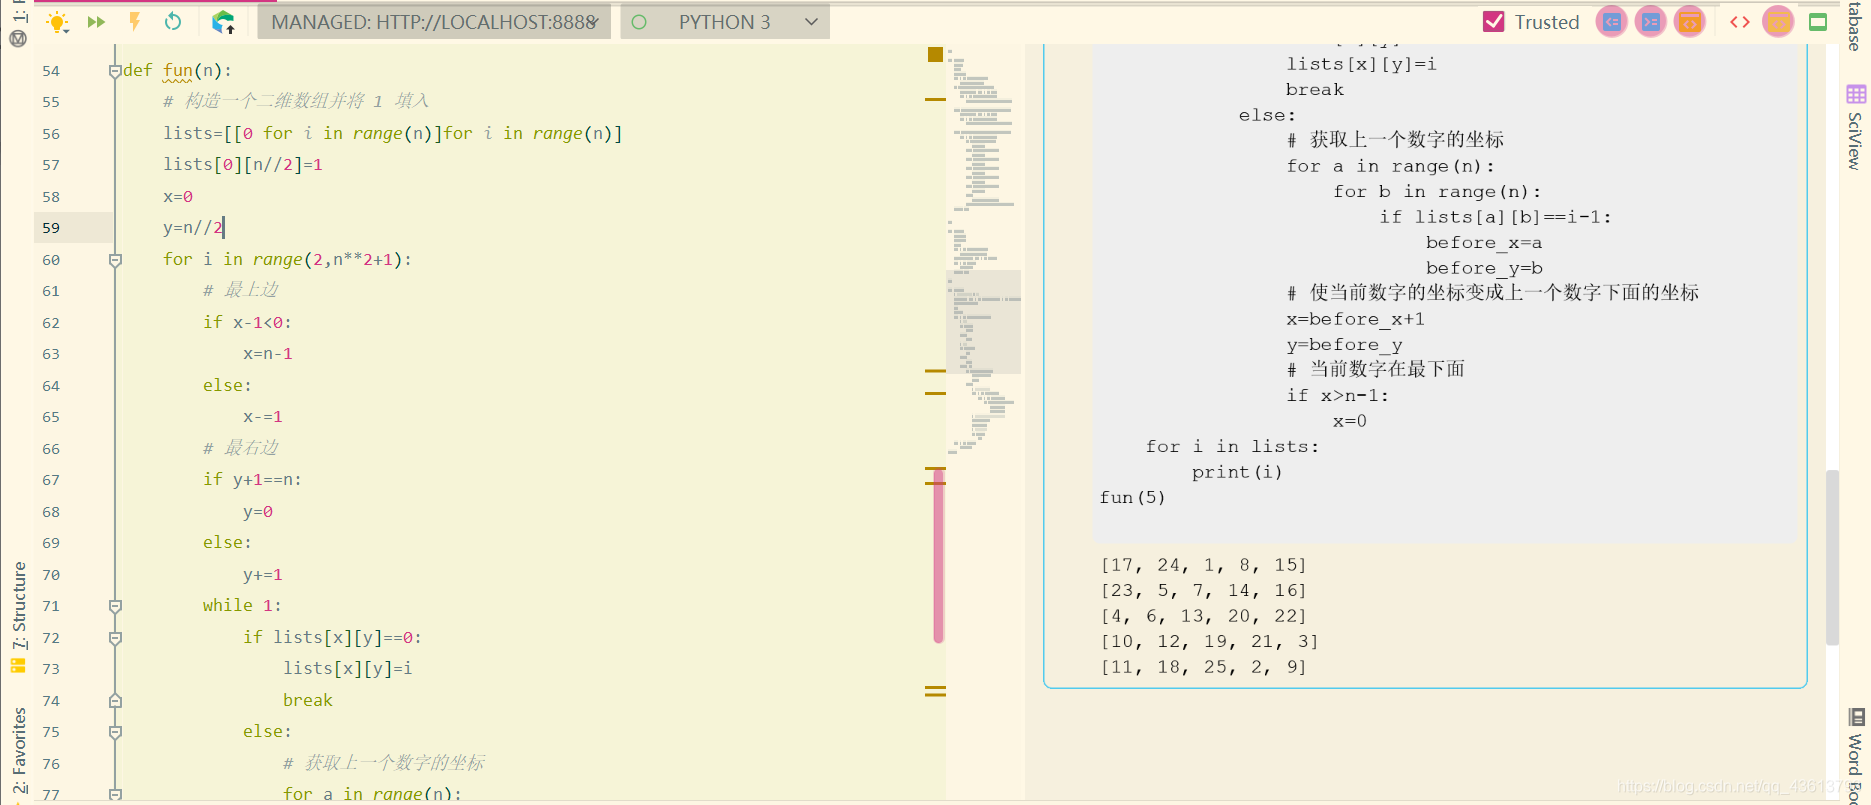The width and height of the screenshot is (1871, 805).
Task: Restart the kernel with circular arrow icon
Action: [x=173, y=22]
